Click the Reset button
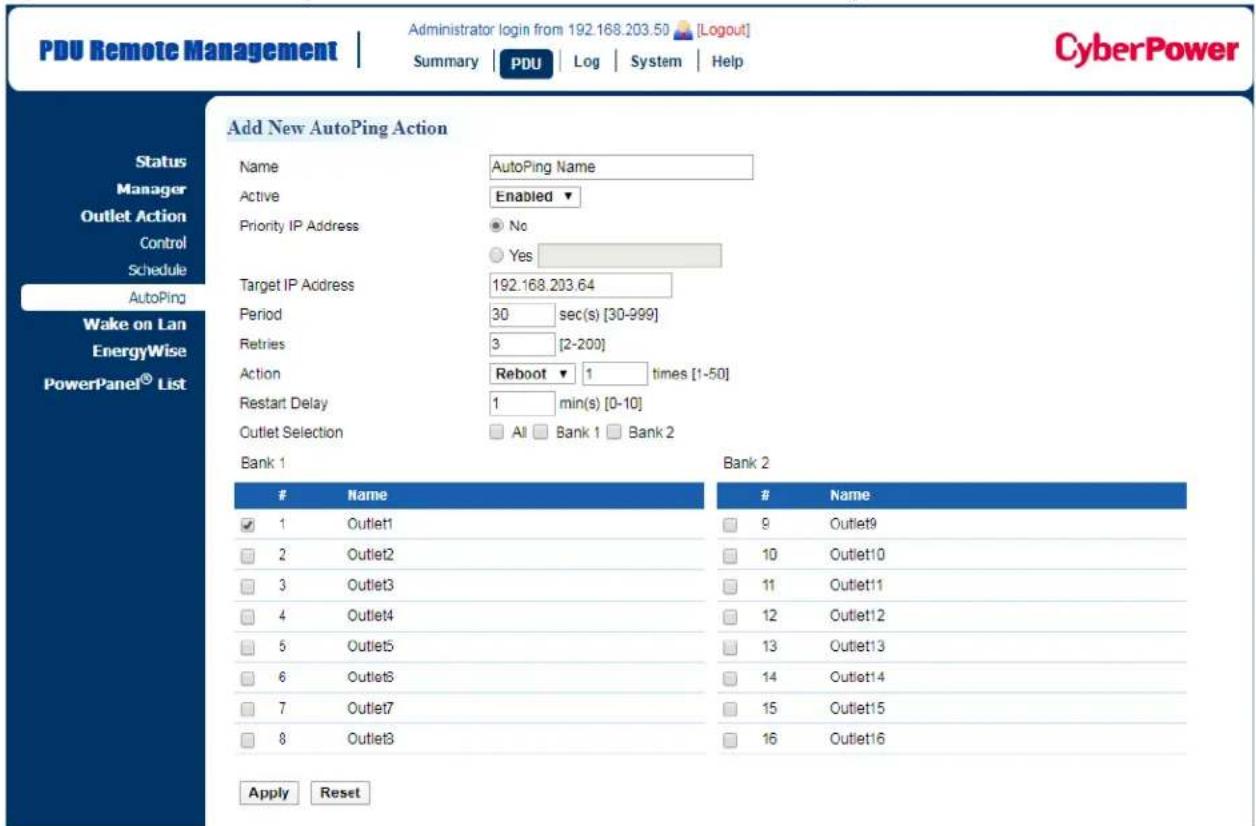This screenshot has height=826, width=1256. 340,793
